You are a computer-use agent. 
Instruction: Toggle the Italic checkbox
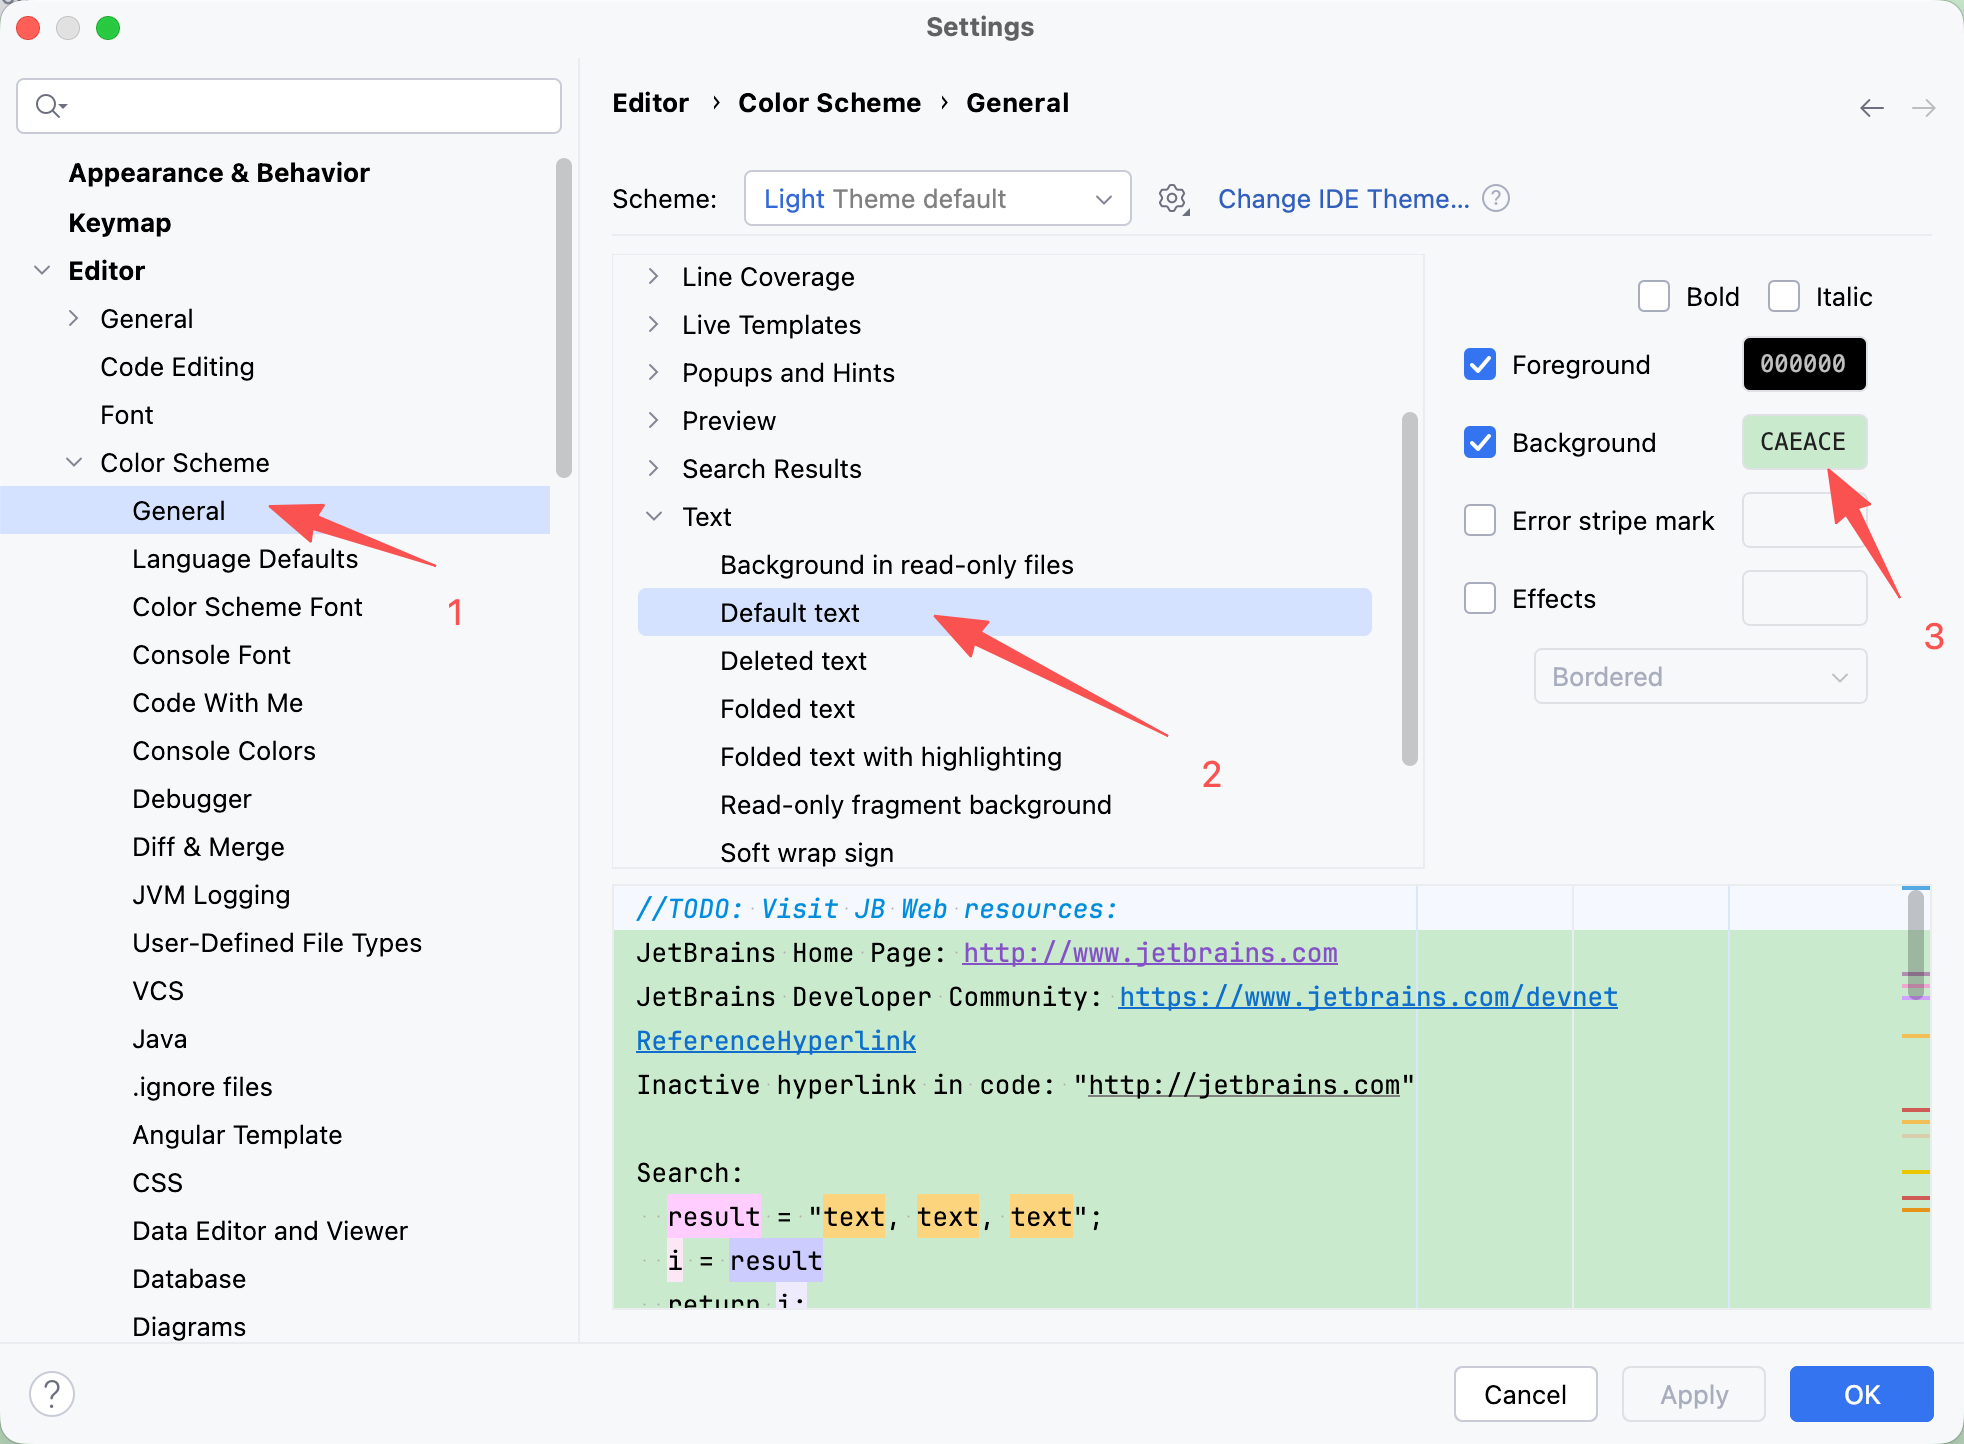1784,296
